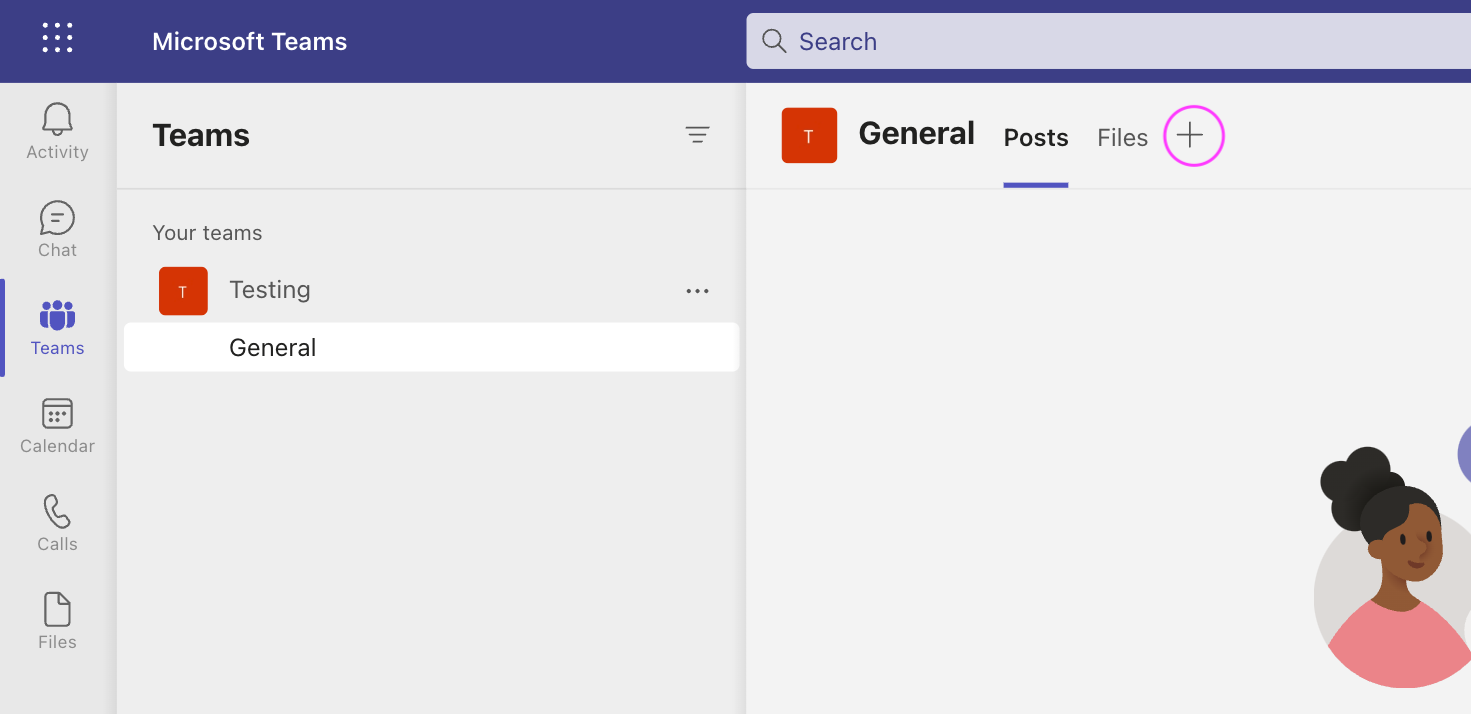
Task: Click the magnifier in the search bar
Action: coord(773,41)
